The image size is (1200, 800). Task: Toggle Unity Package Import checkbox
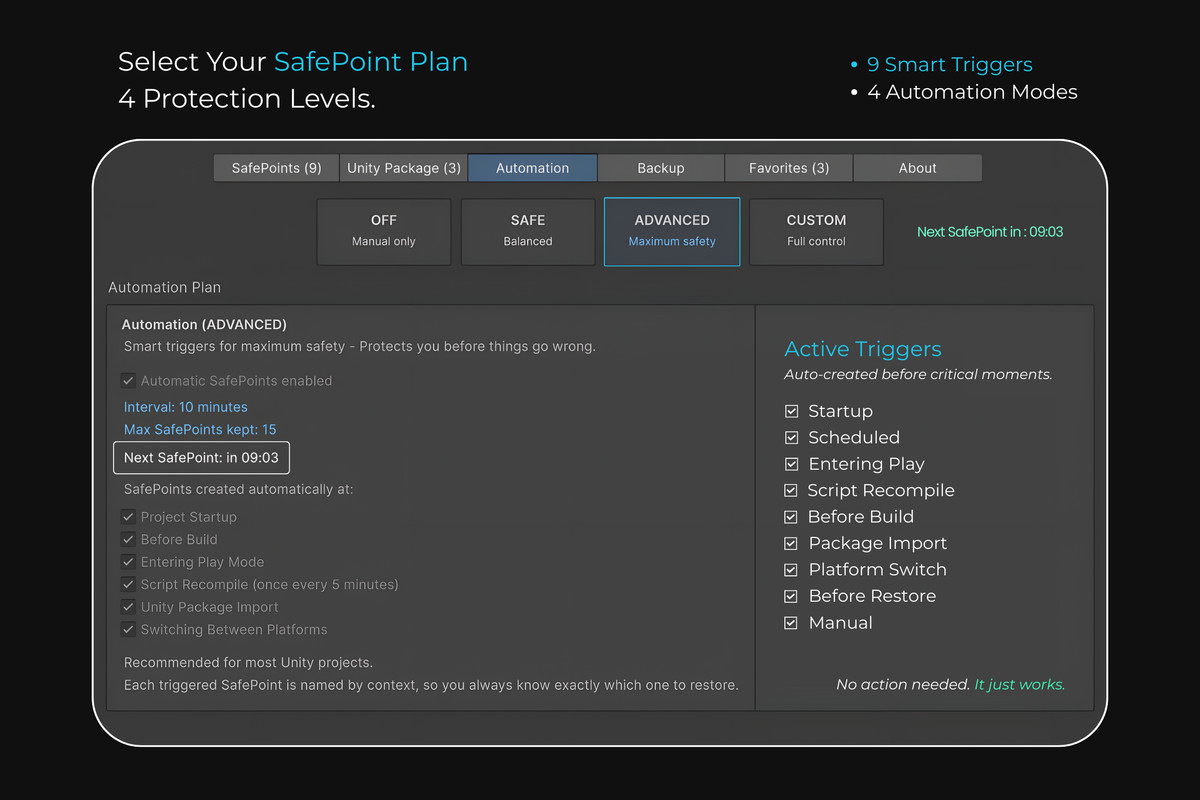tap(128, 607)
